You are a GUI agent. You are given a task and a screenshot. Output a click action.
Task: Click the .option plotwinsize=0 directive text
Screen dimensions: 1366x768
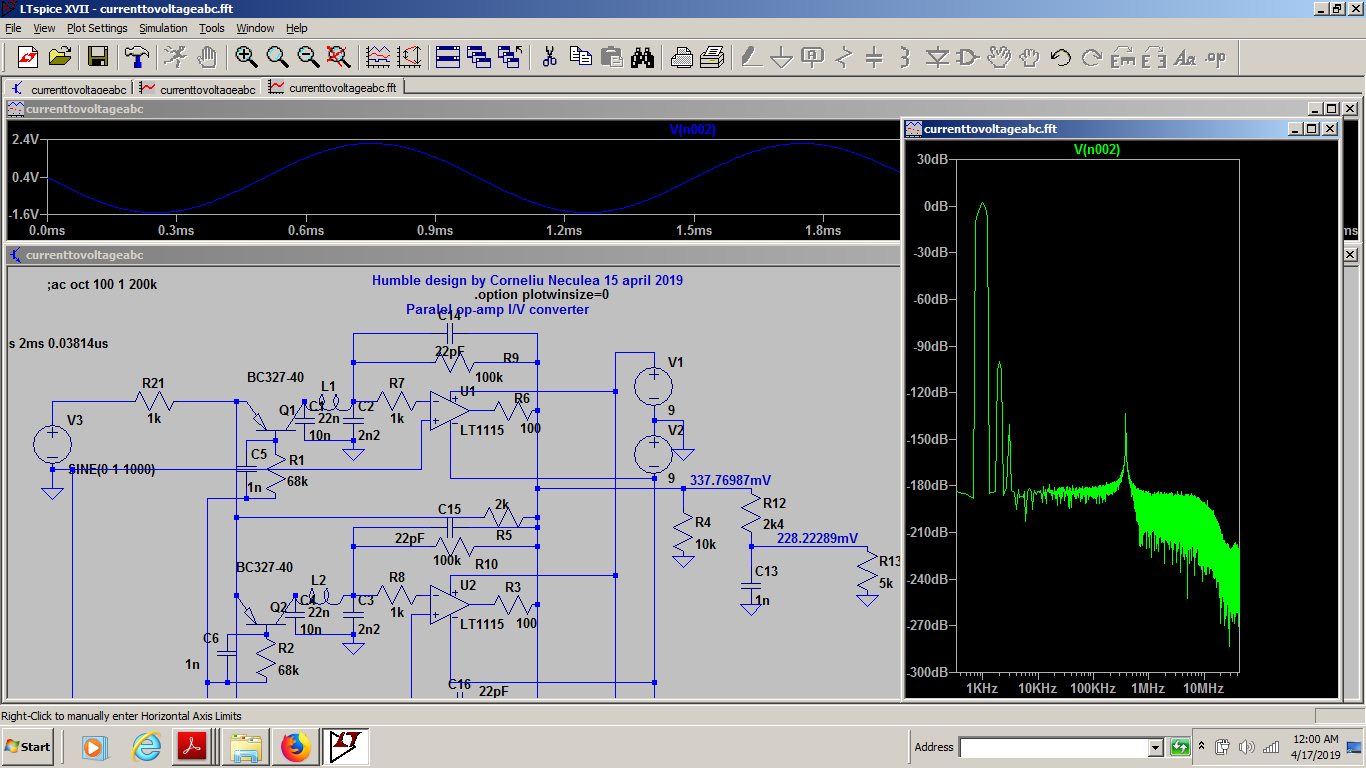541,295
